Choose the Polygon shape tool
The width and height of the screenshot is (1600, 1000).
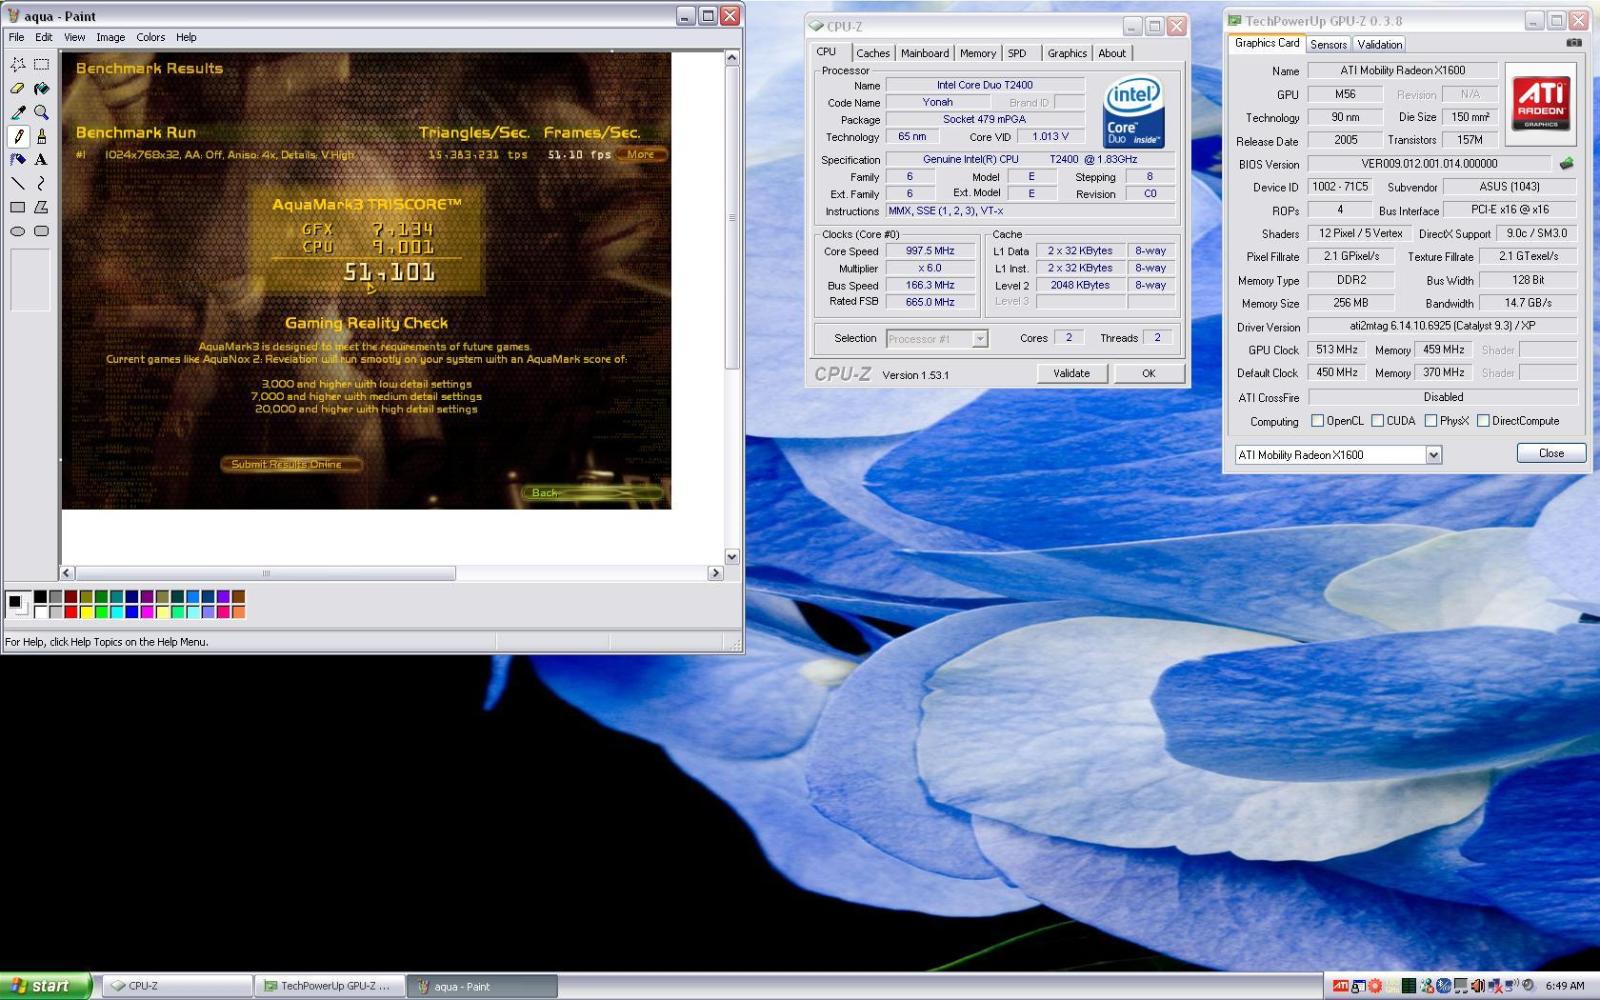click(x=41, y=207)
